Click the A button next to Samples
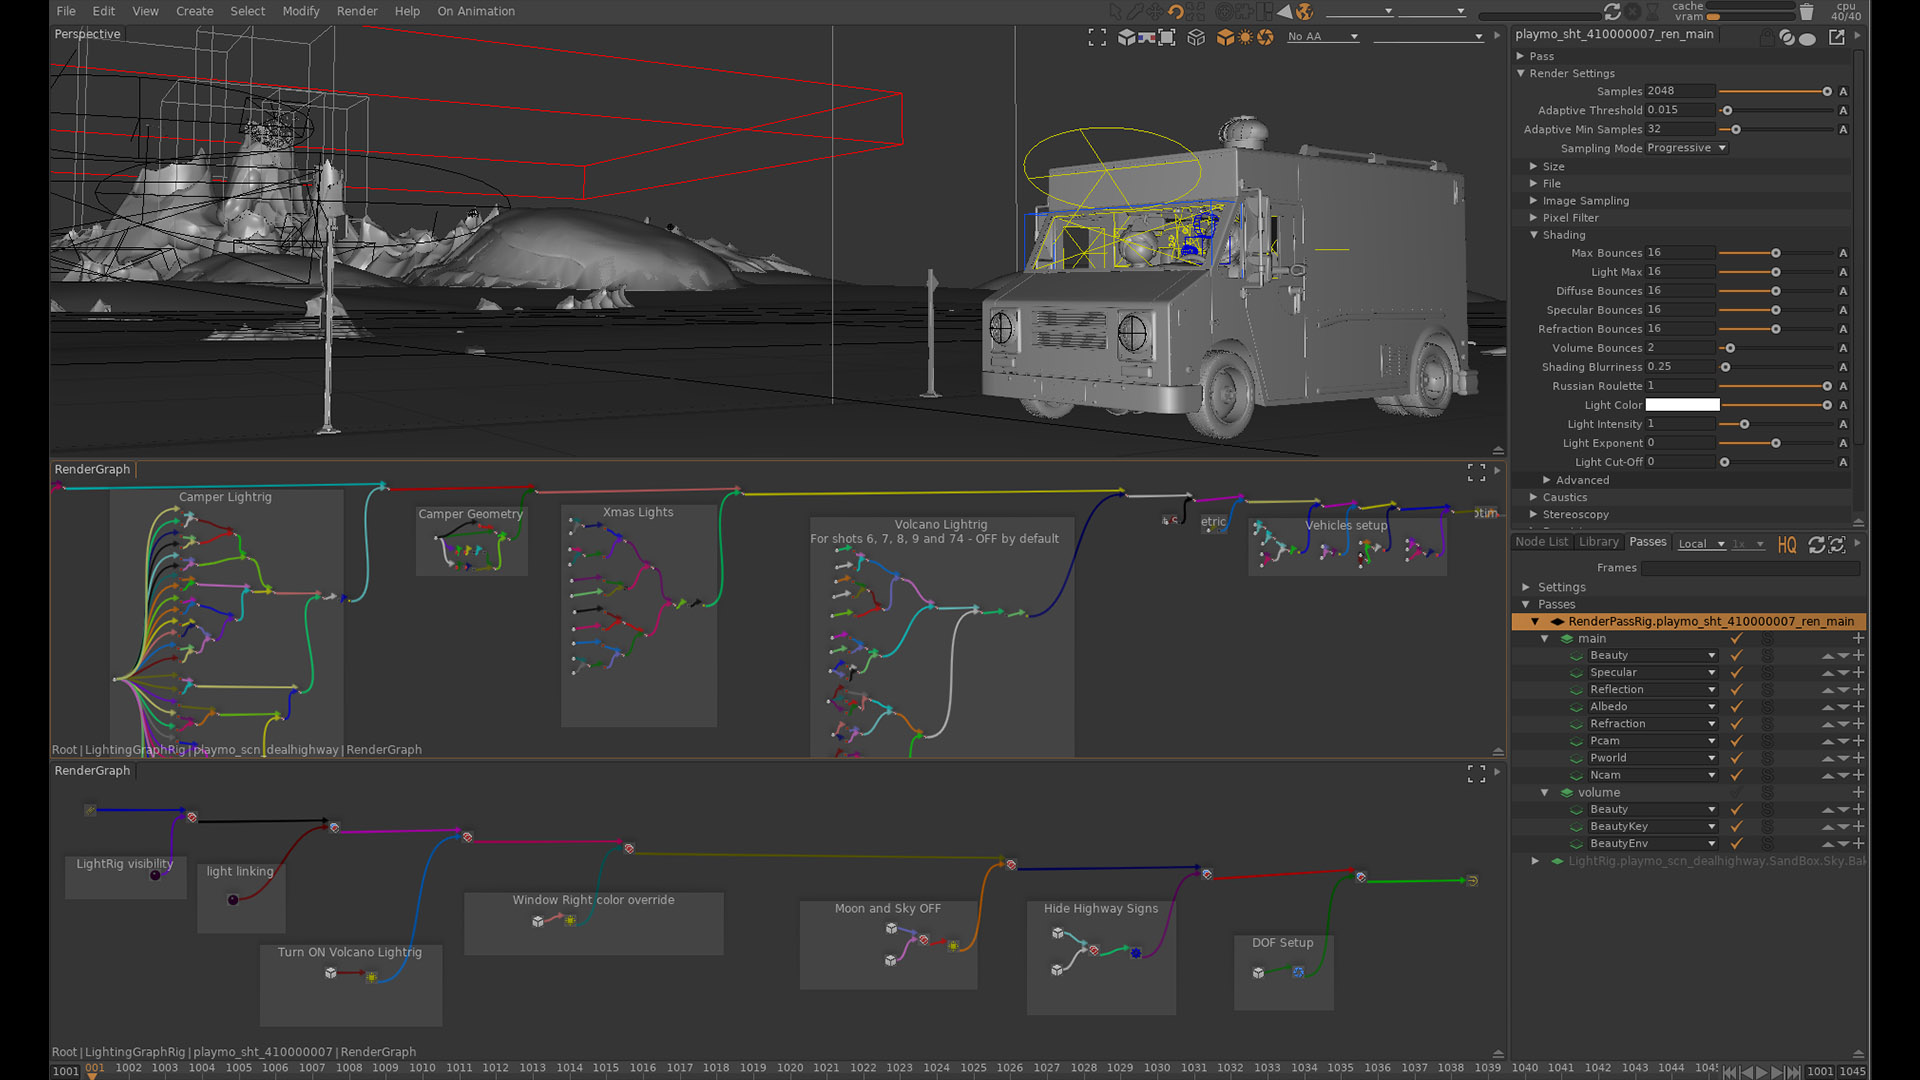Image resolution: width=1920 pixels, height=1080 pixels. point(1843,90)
